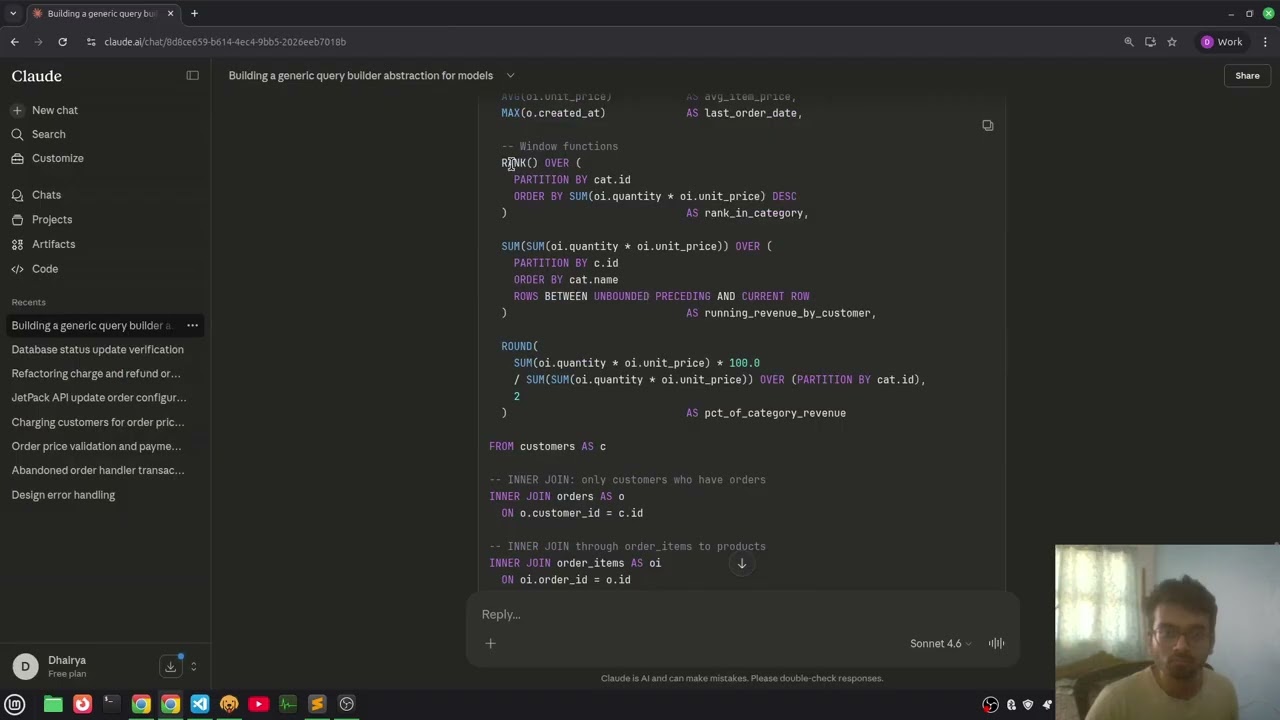Screen dimensions: 1280x720
Task: Open Sonnet 4.6 model selector
Action: (941, 644)
